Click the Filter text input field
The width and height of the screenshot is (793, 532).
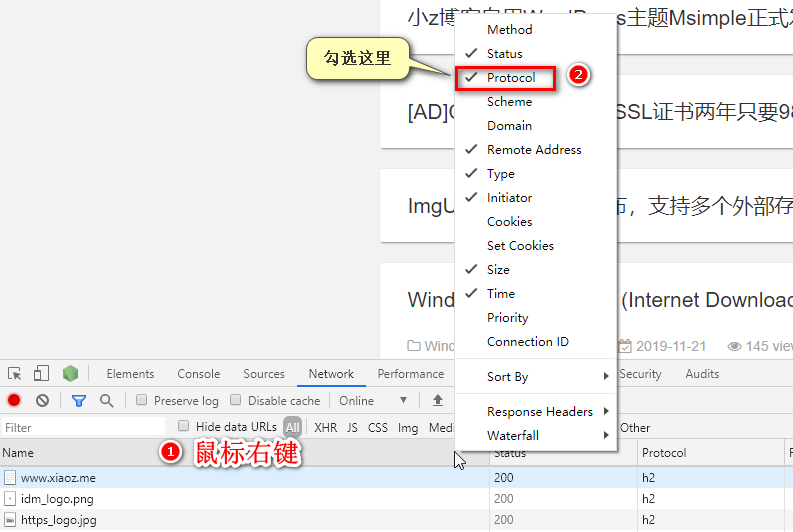pos(82,428)
